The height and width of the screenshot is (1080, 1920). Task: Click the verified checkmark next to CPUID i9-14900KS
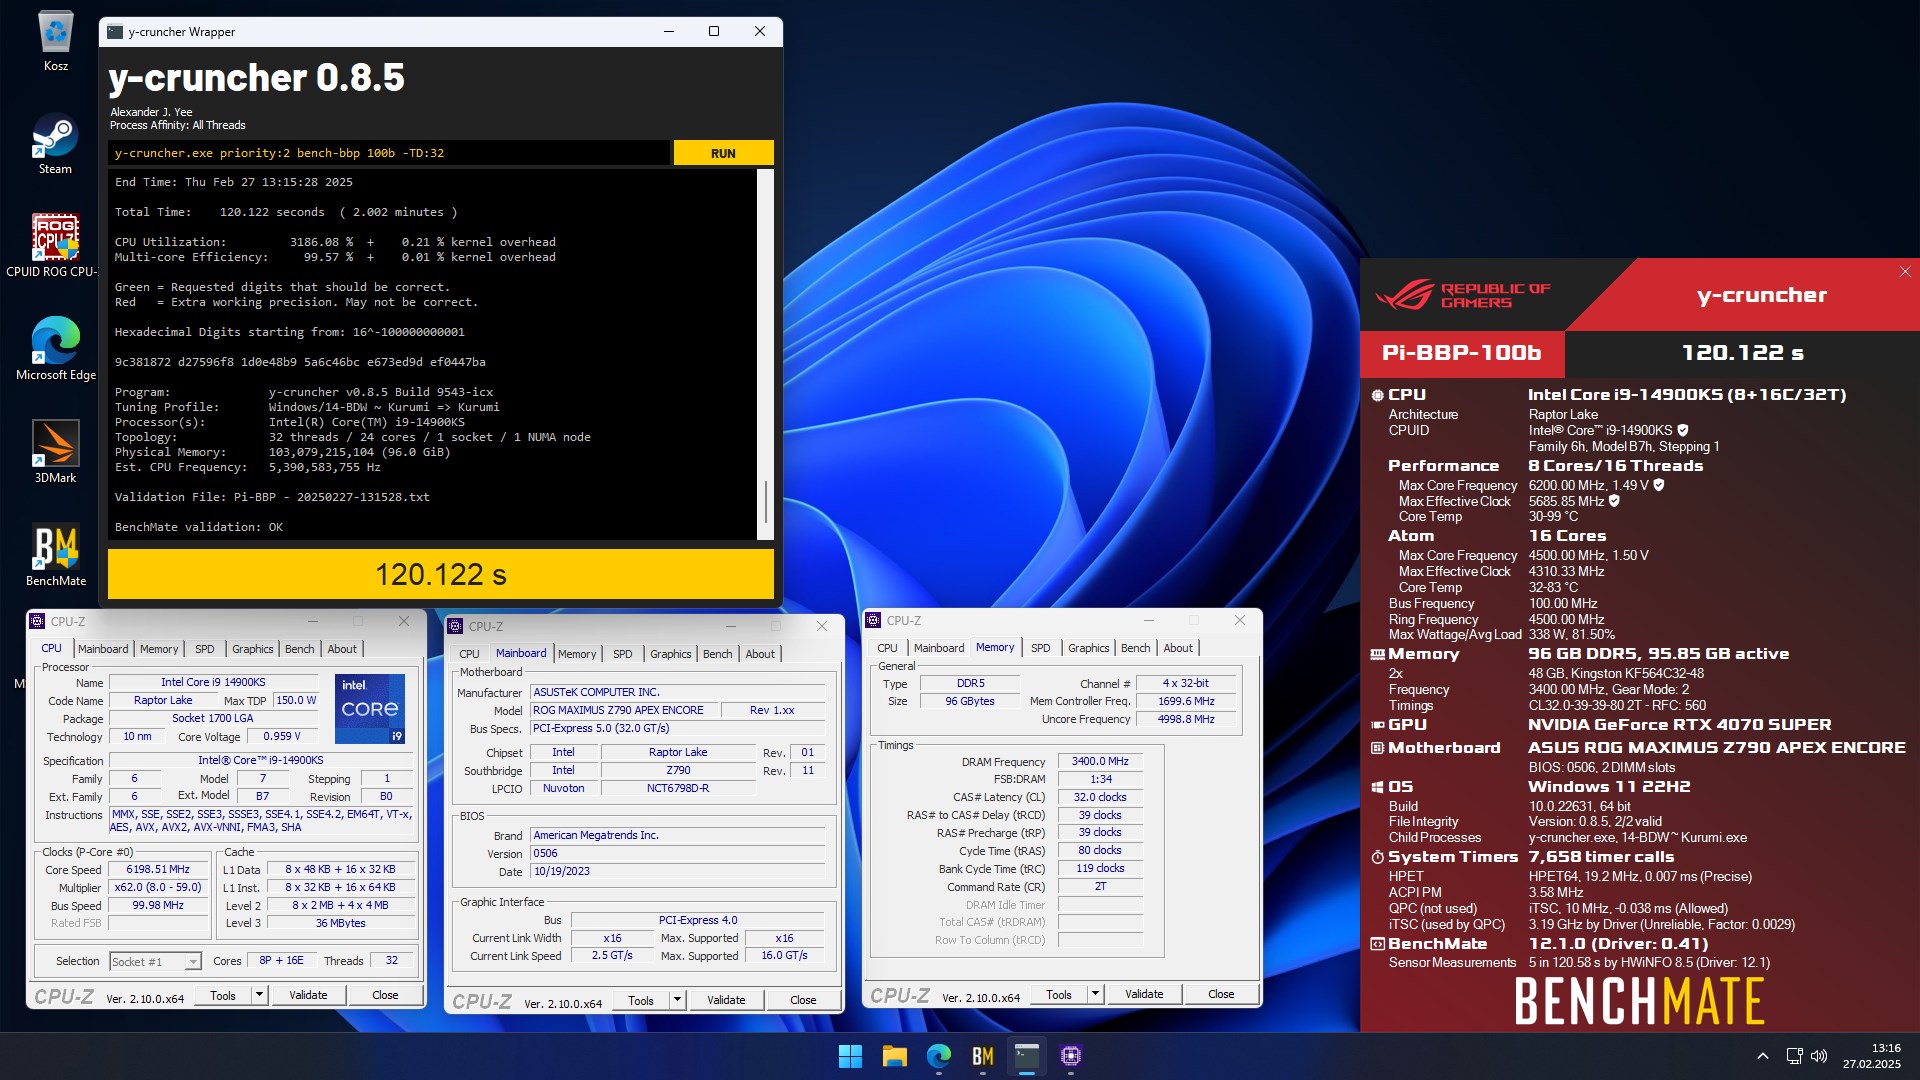pos(1683,431)
